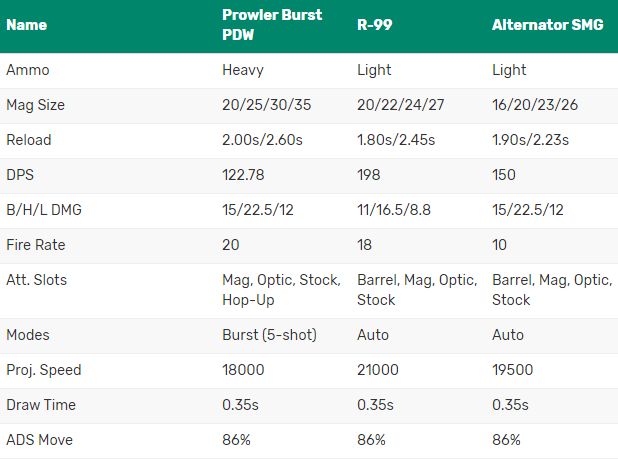Image resolution: width=618 pixels, height=459 pixels.
Task: Select the Alternator SMG column header
Action: 547,25
